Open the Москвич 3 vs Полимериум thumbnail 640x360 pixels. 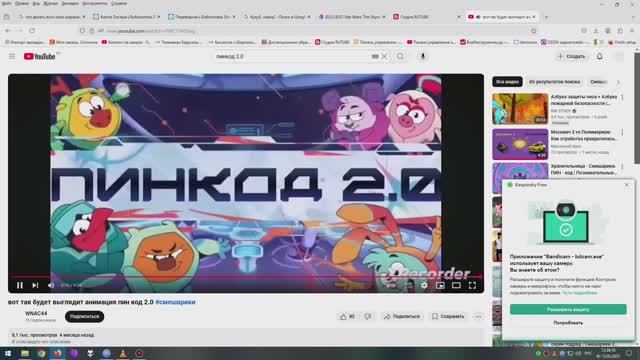(520, 144)
